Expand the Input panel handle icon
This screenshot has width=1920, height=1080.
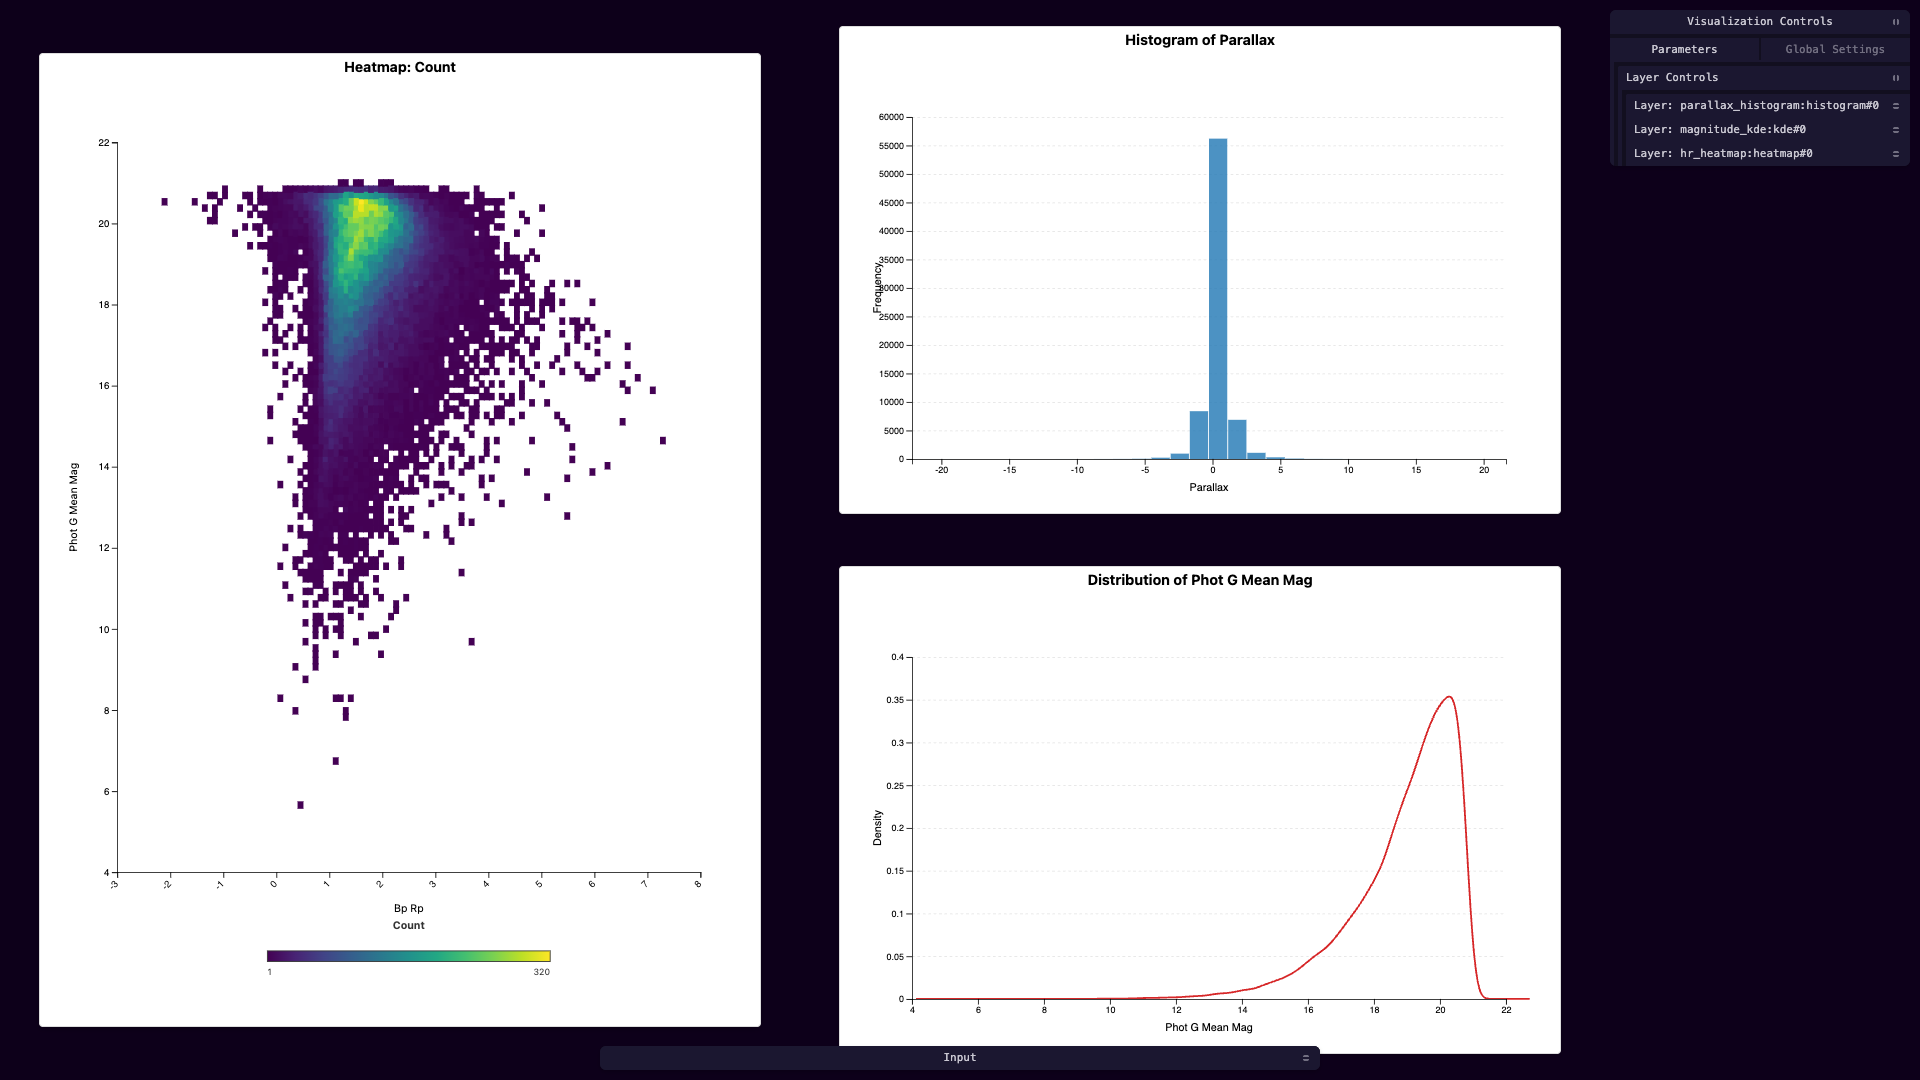pyautogui.click(x=1305, y=1058)
